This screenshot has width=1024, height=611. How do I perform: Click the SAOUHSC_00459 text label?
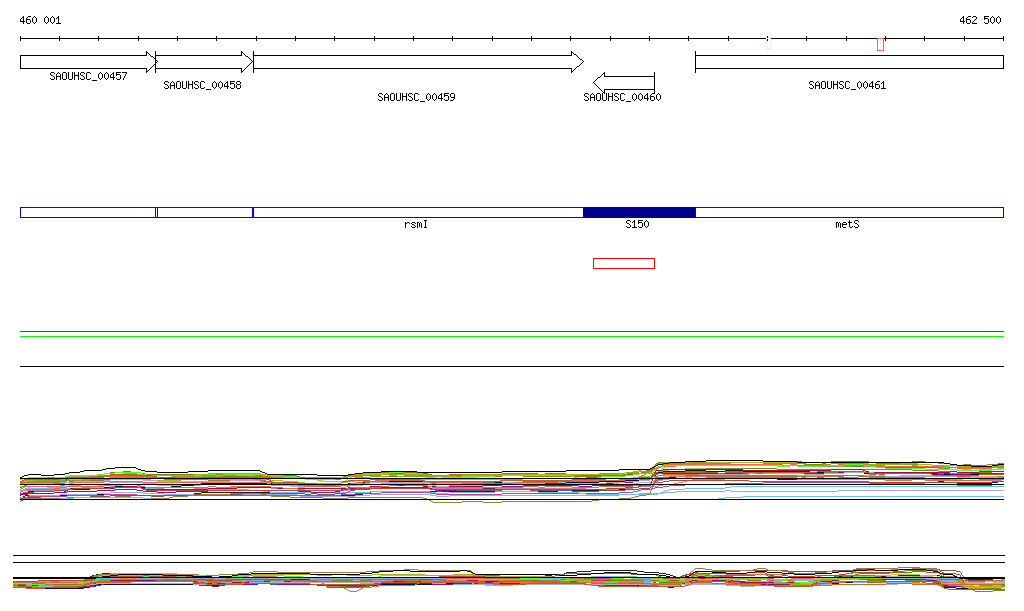click(416, 98)
